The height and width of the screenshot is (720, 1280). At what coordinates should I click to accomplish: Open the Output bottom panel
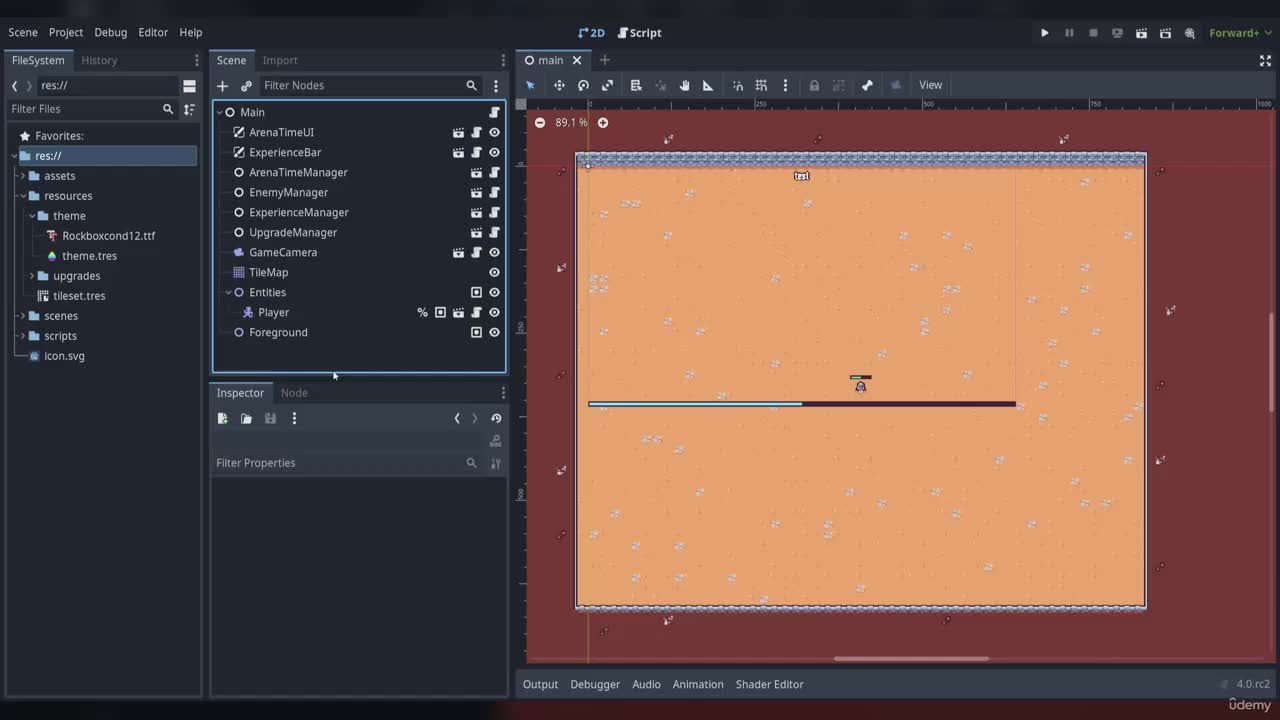(x=540, y=684)
